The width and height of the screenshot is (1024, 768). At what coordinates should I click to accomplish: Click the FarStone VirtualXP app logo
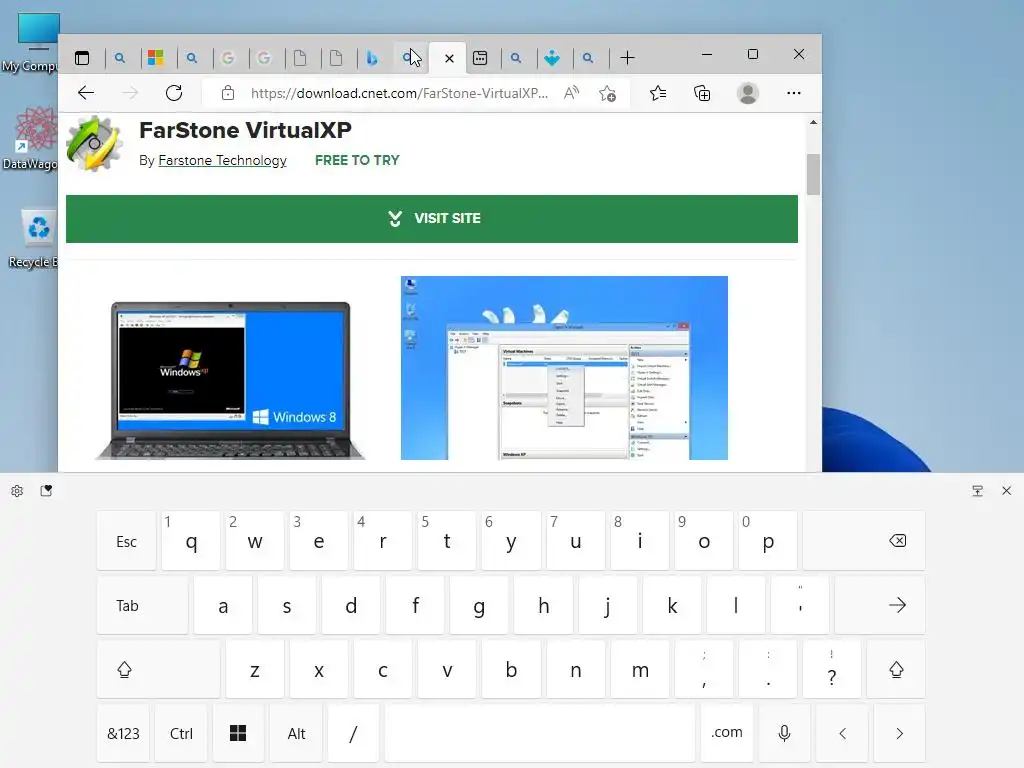[x=95, y=143]
